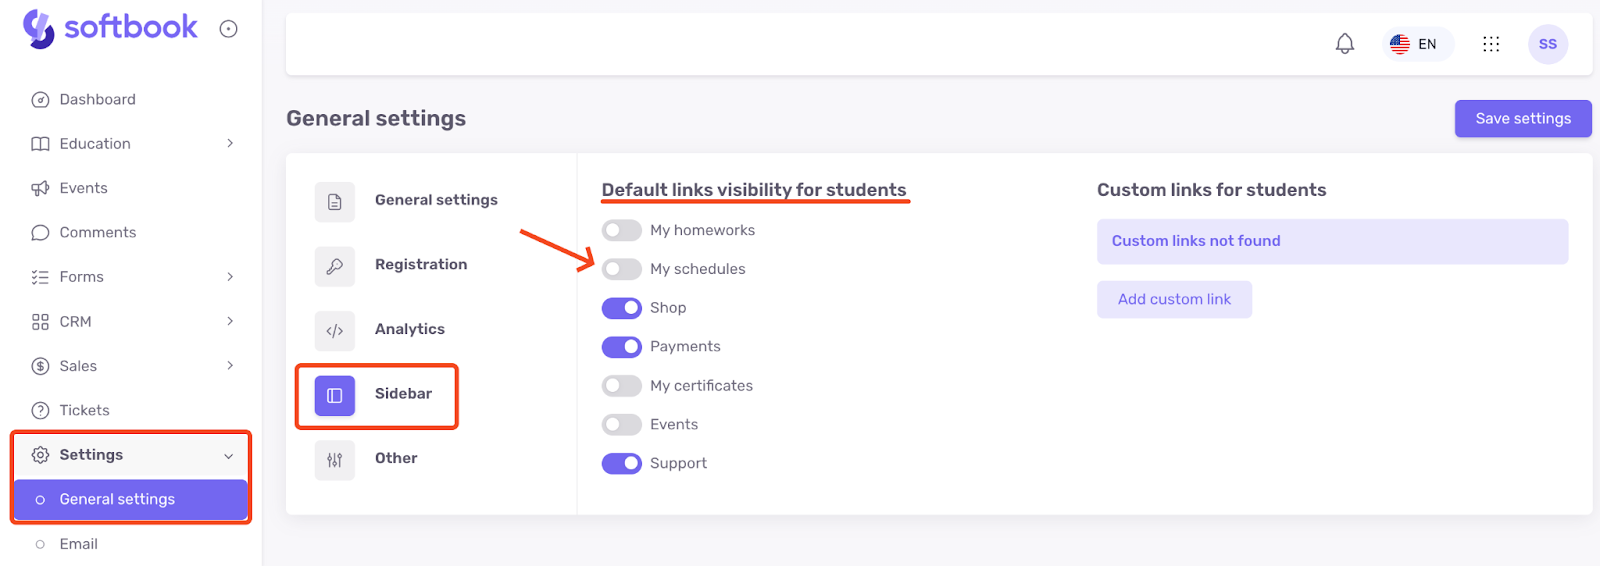Select the Analytics code icon
1600x566 pixels.
coord(335,331)
